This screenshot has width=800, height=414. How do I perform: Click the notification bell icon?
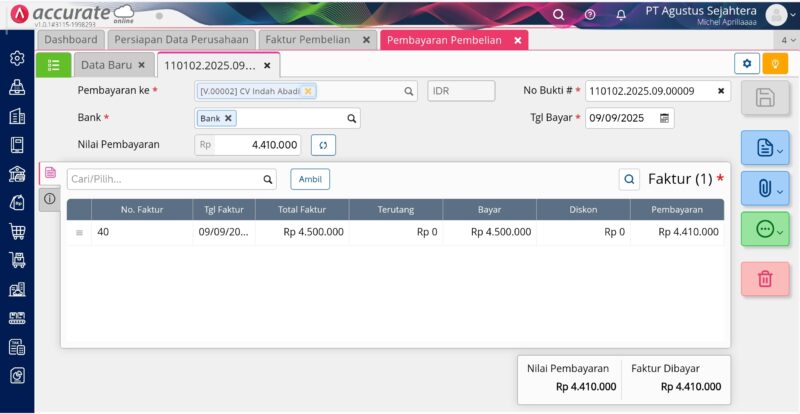tap(621, 14)
